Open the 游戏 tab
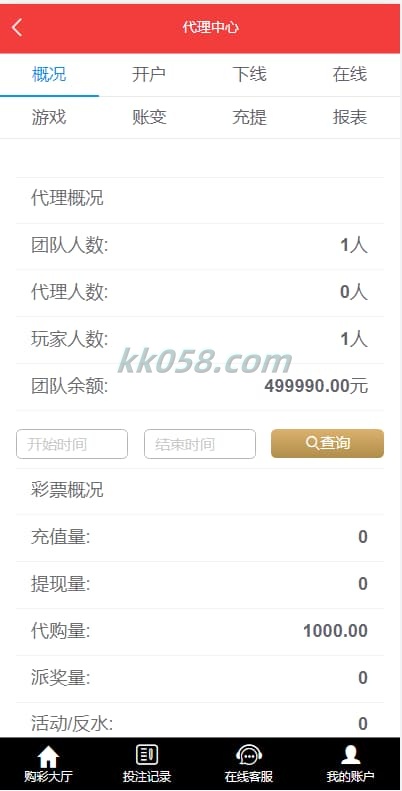This screenshot has height=791, width=402. 49,118
